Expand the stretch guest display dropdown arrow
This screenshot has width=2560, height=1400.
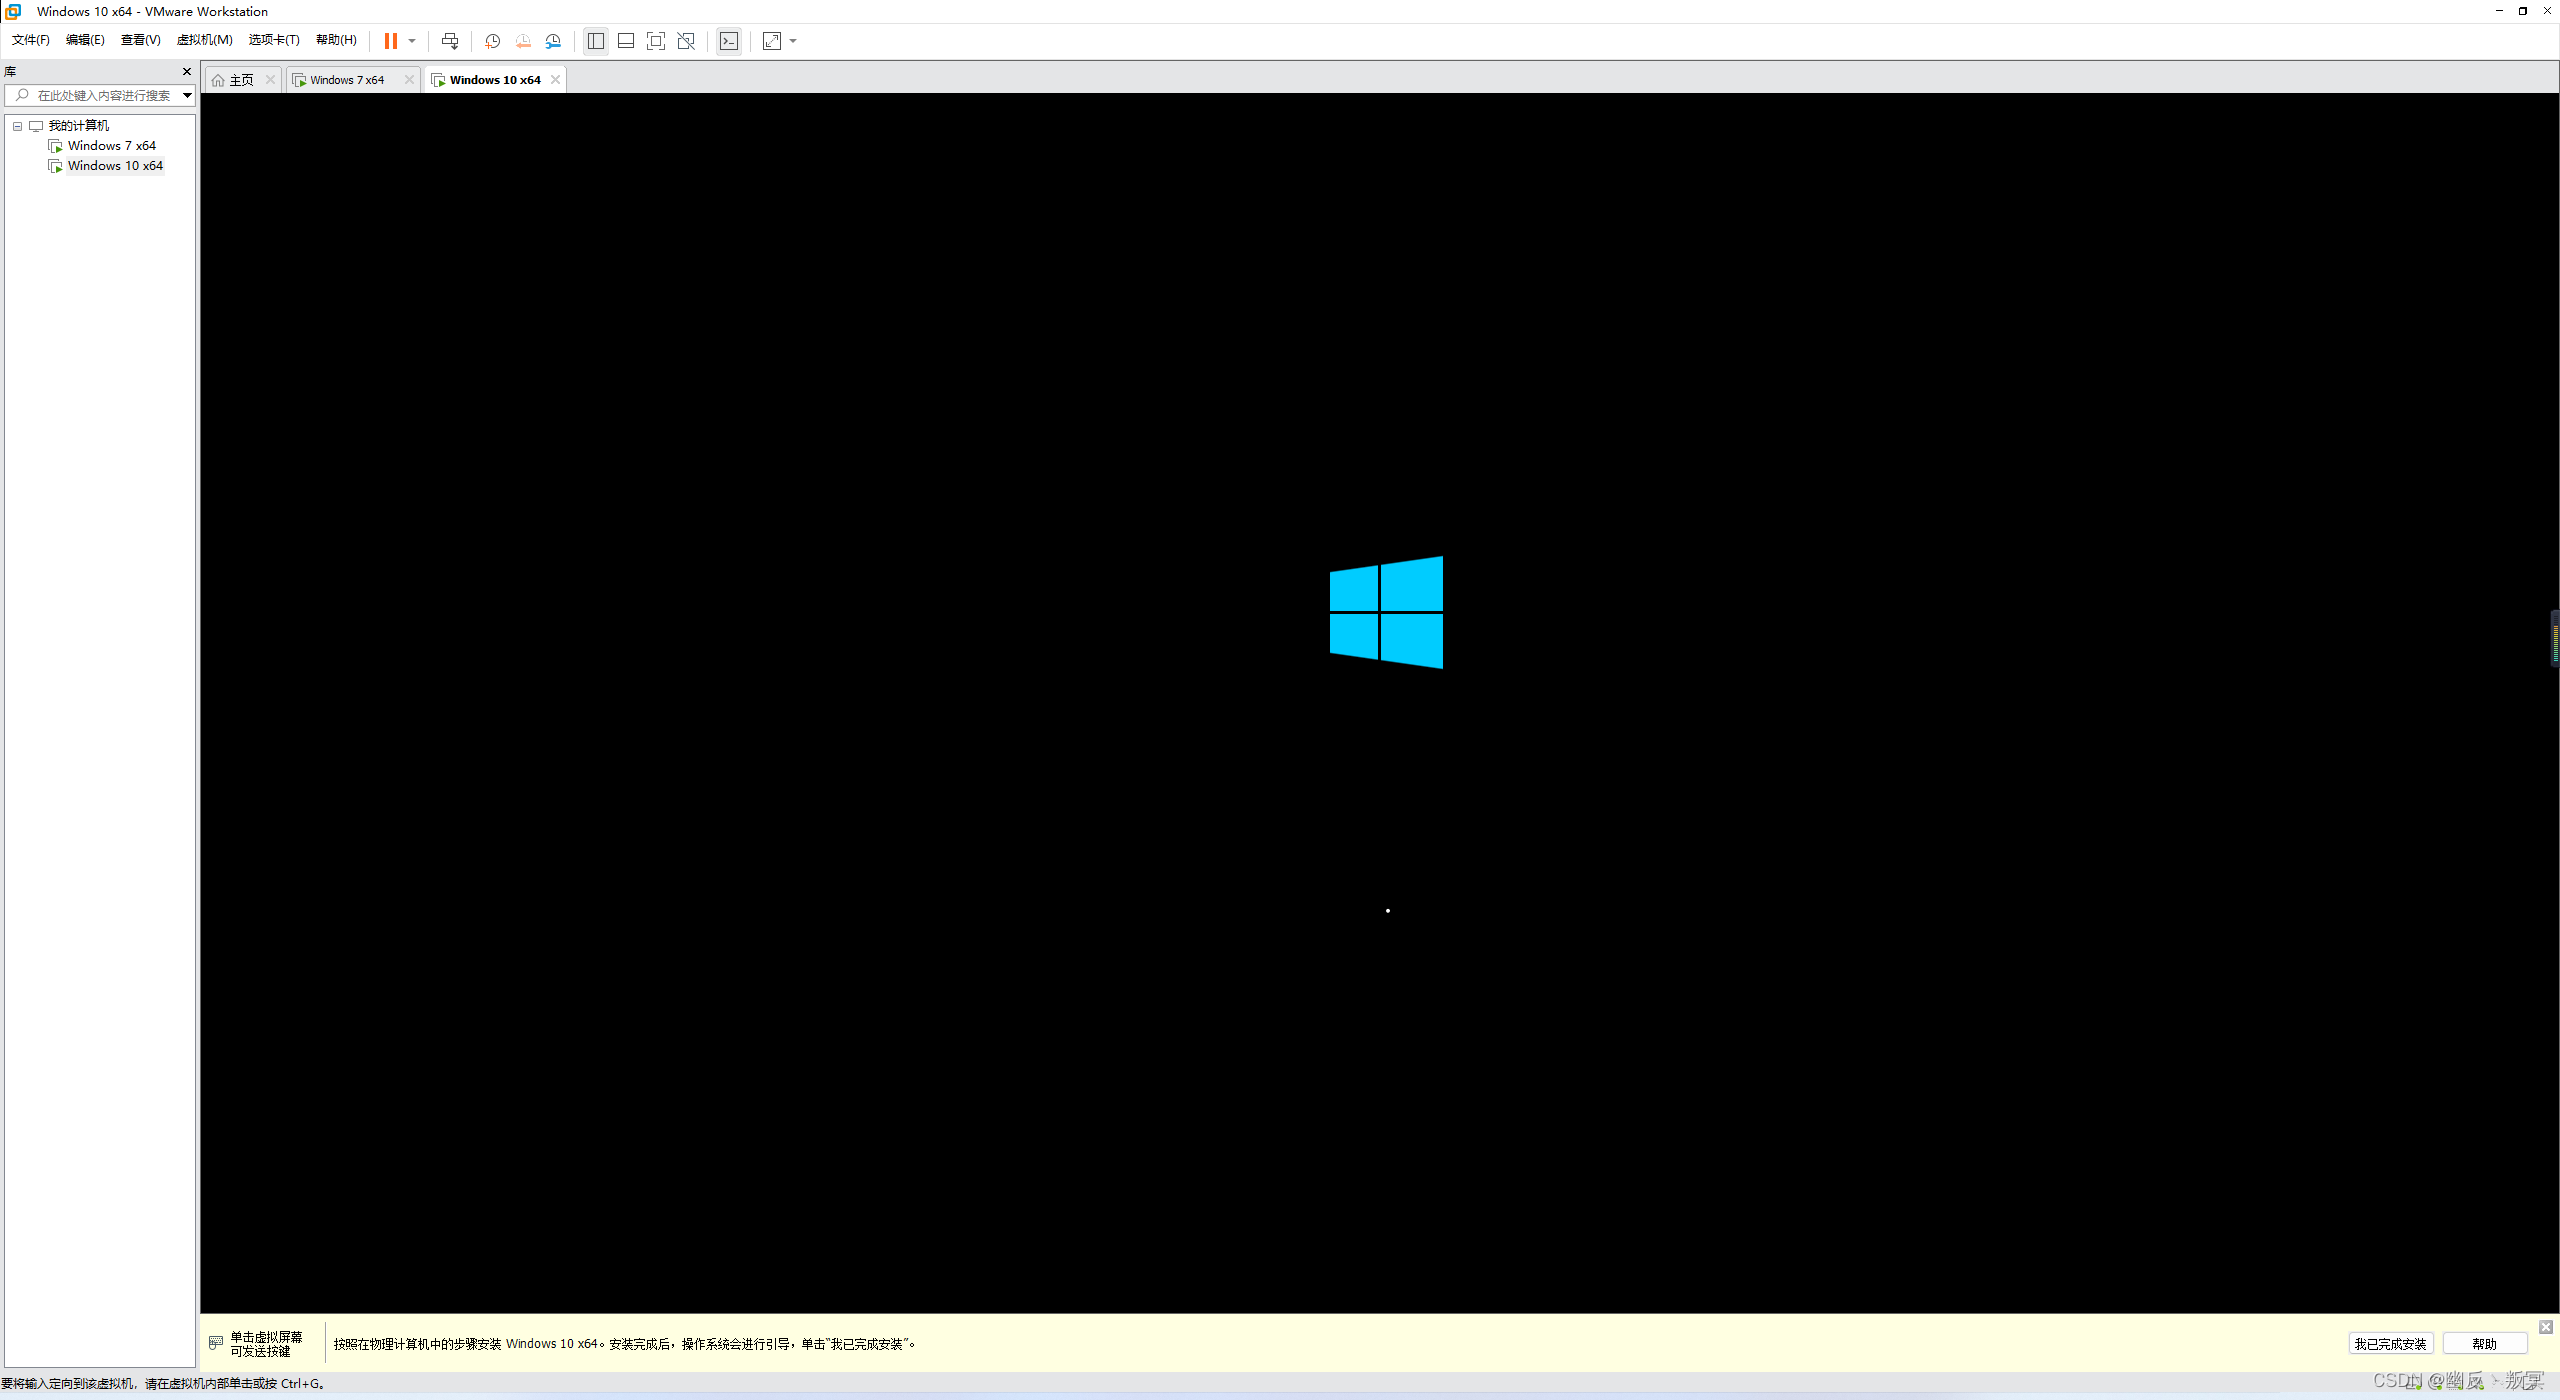[x=794, y=41]
